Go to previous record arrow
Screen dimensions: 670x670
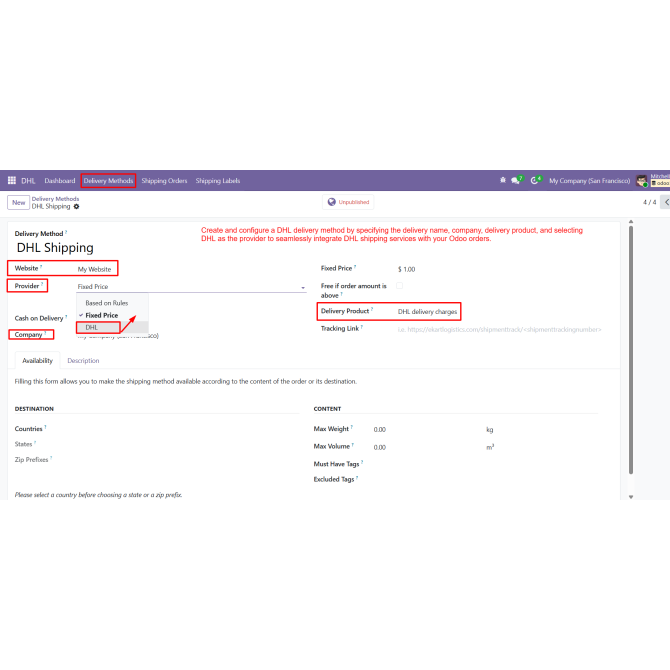[666, 202]
